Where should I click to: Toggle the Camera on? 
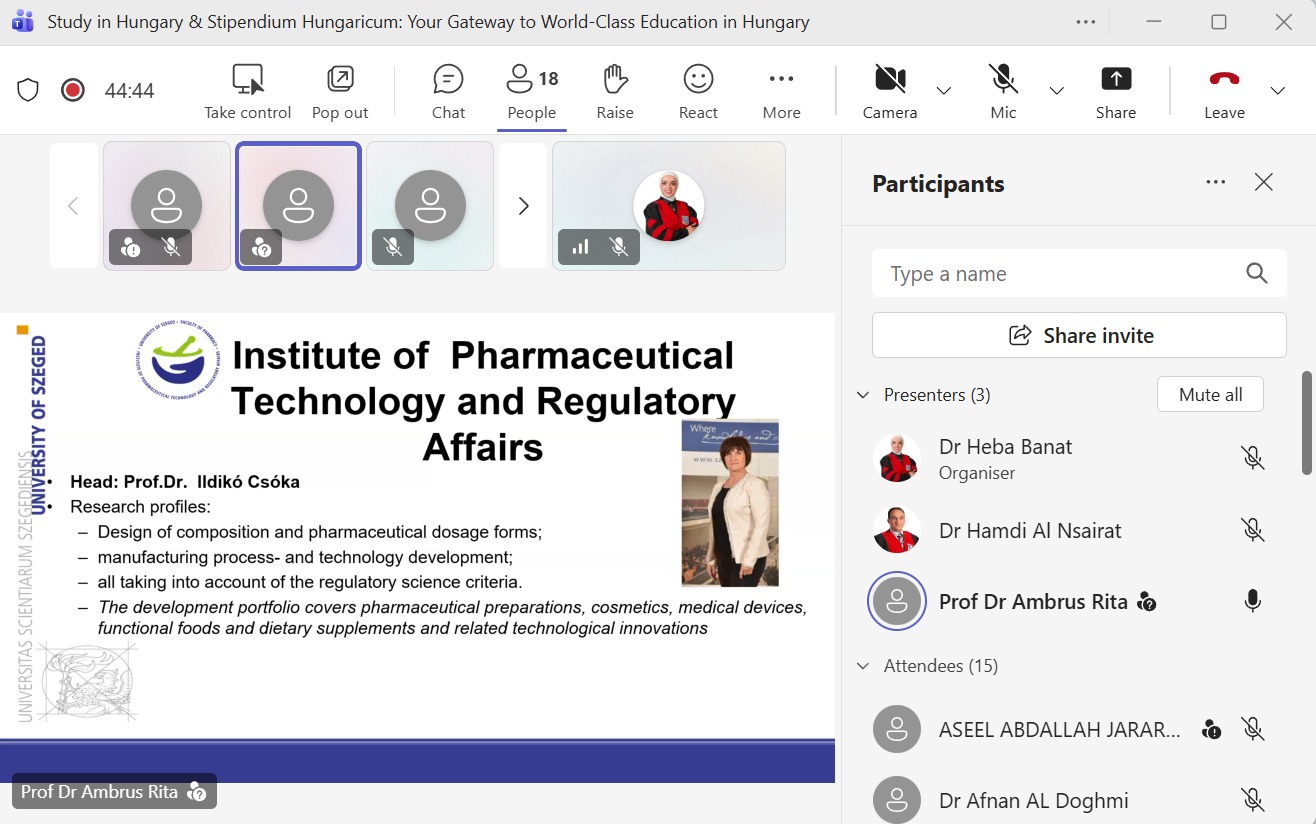coord(889,91)
